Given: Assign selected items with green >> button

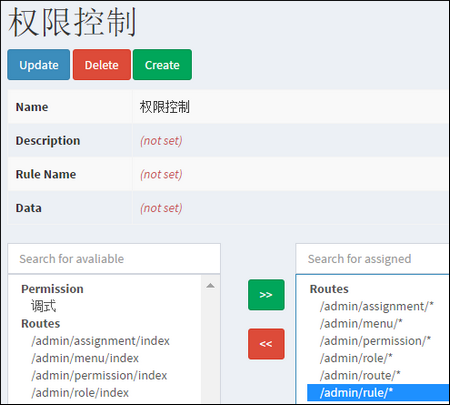Looking at the screenshot, I should [266, 295].
